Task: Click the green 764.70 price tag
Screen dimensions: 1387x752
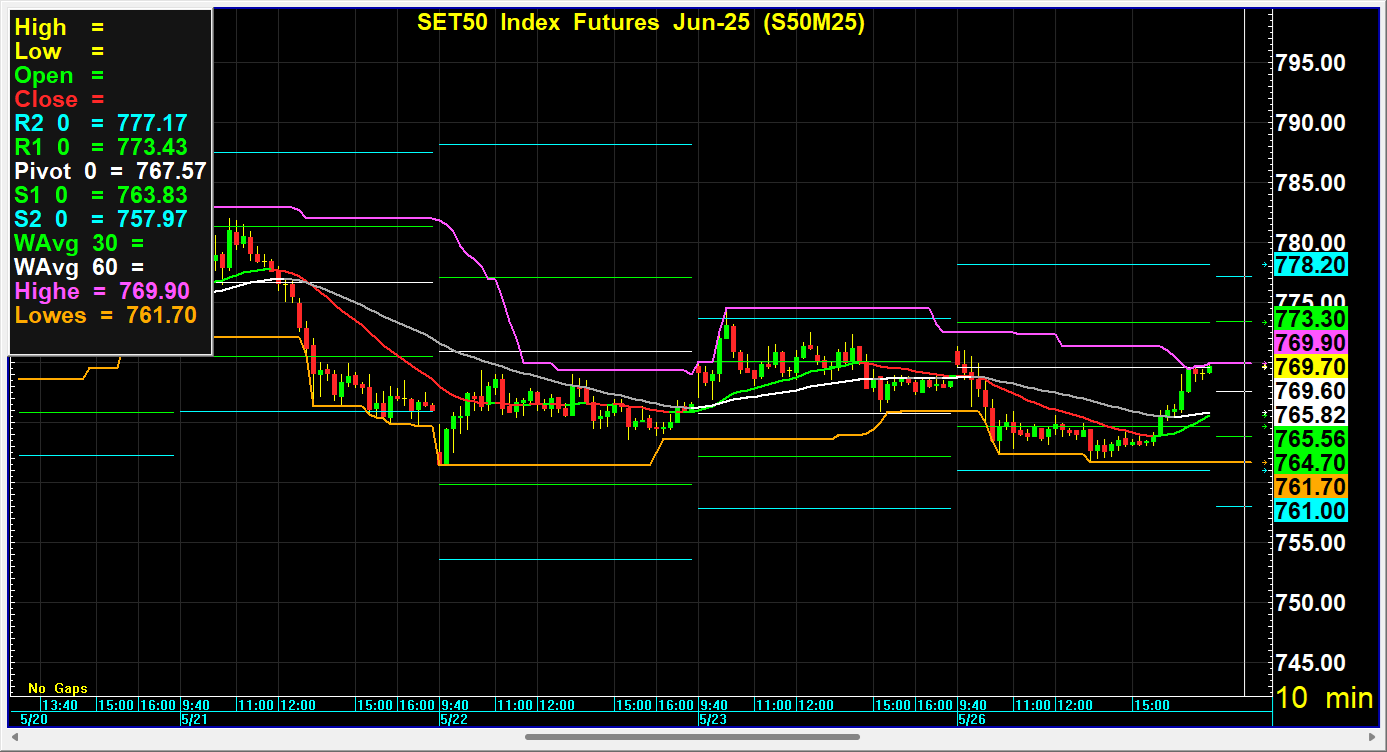Action: pyautogui.click(x=1311, y=463)
